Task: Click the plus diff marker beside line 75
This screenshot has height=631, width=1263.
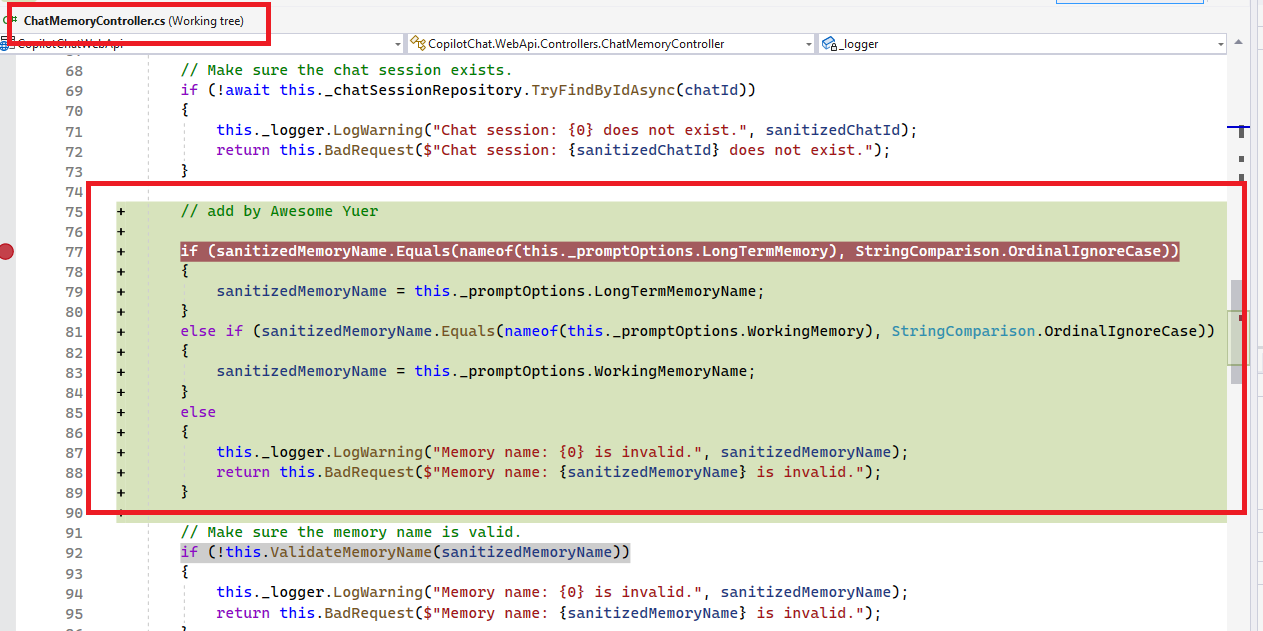Action: coord(120,211)
